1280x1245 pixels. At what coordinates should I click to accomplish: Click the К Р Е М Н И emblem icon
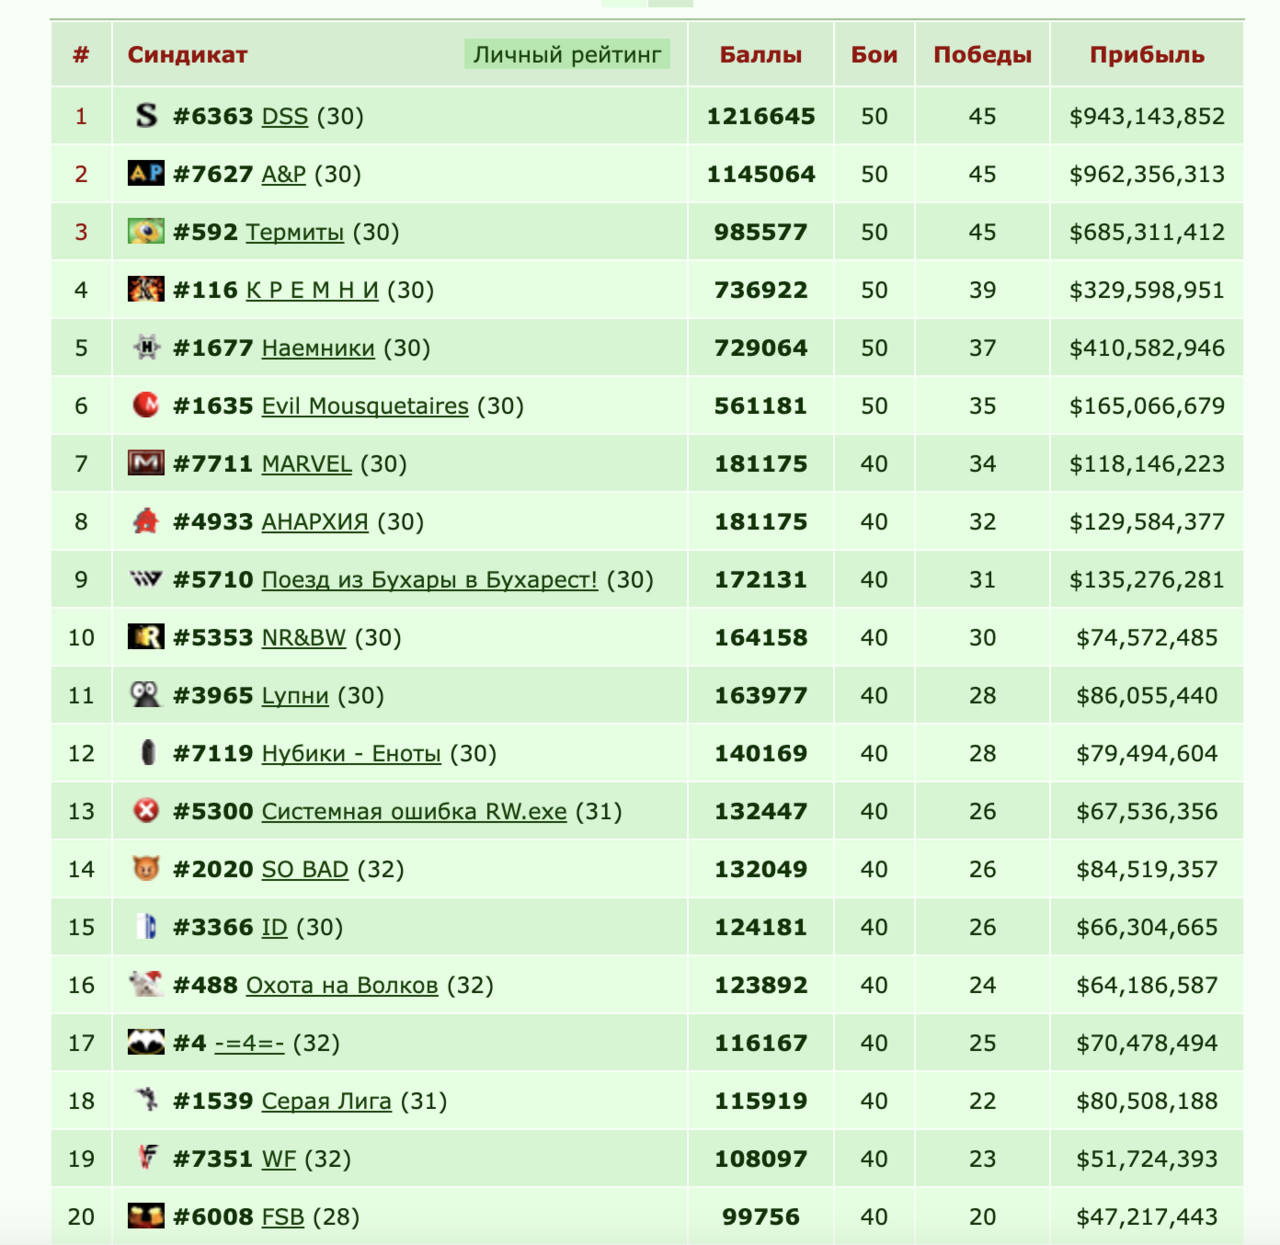[146, 289]
